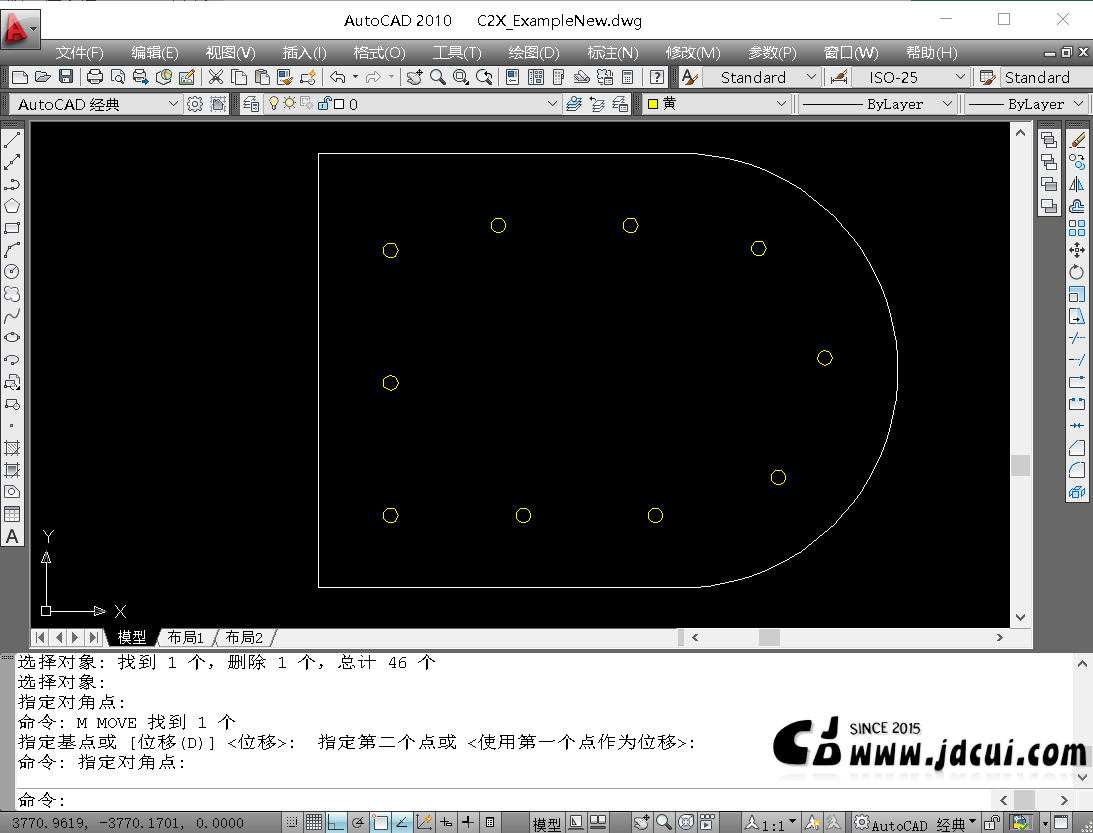The image size is (1093, 833).
Task: Click the Help question mark button
Action: pos(656,77)
